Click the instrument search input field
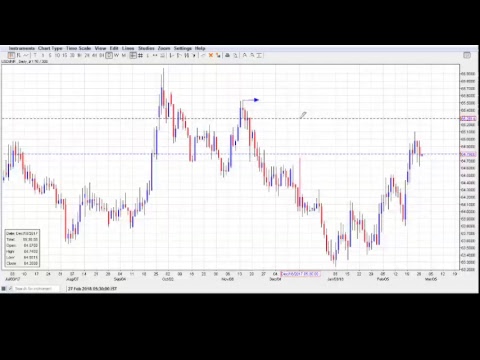Image resolution: width=480 pixels, height=360 pixels. (36, 288)
